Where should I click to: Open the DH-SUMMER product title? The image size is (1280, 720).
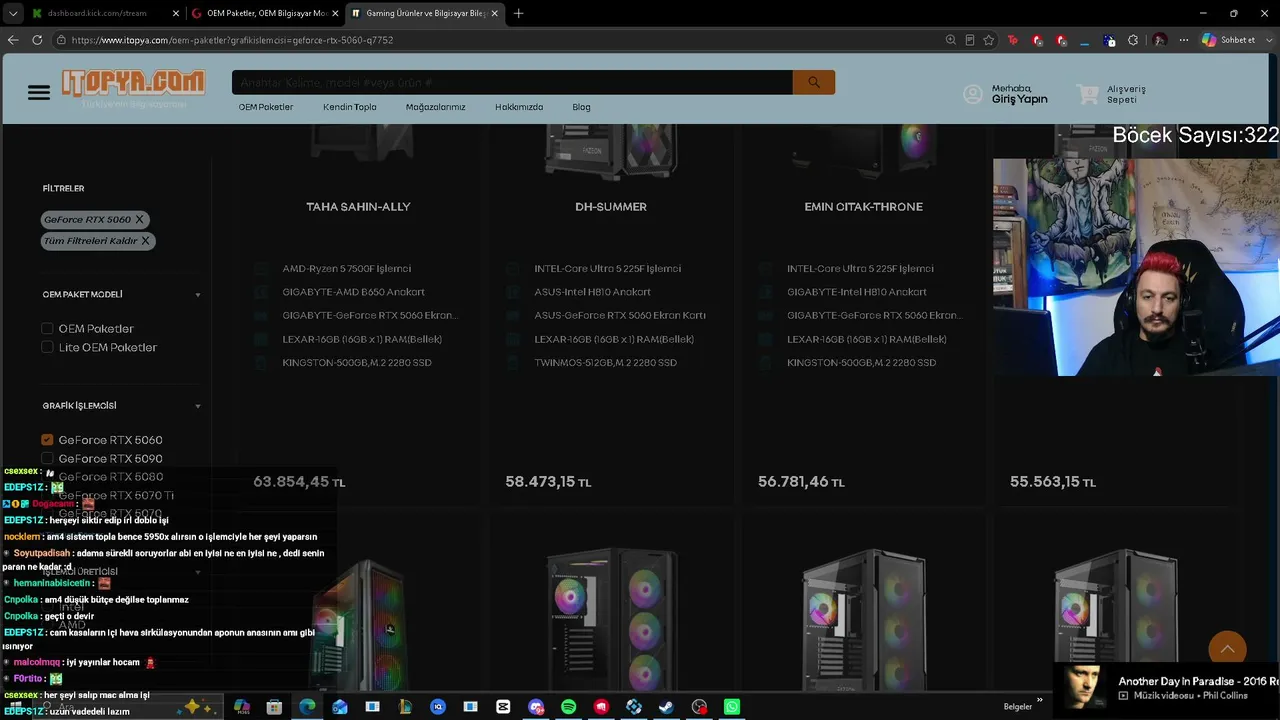611,207
